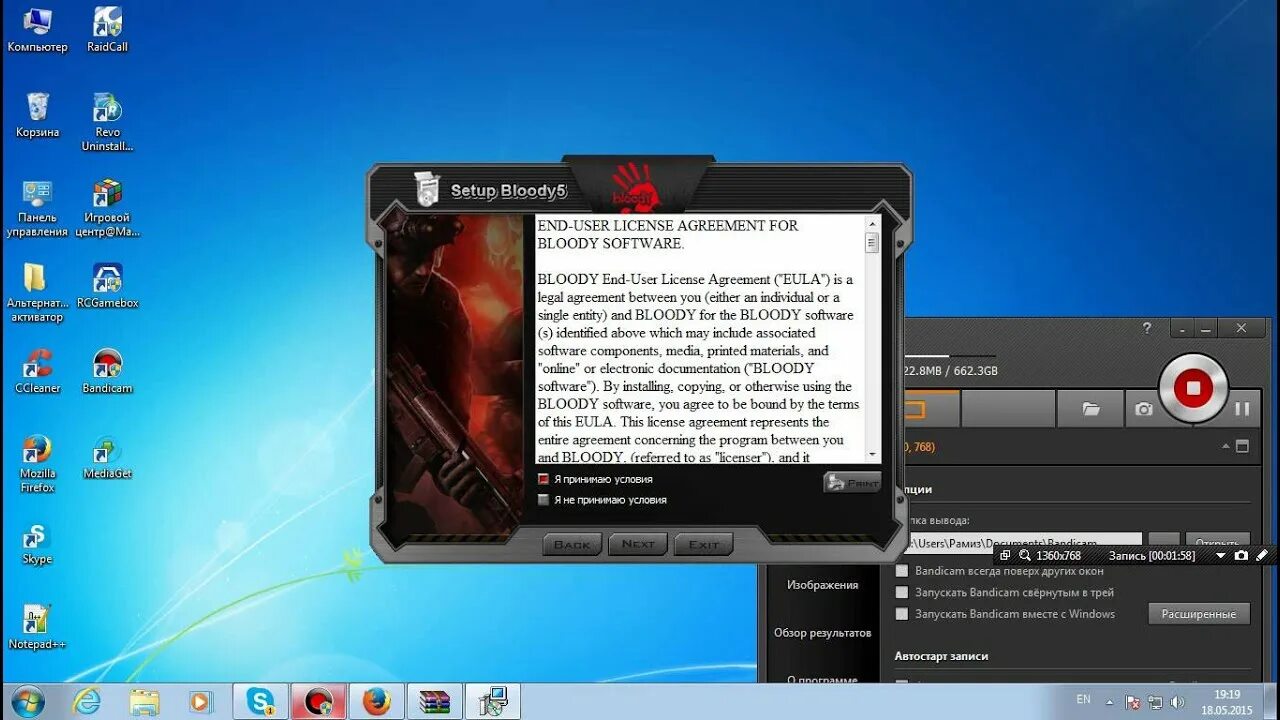1280x720 pixels.
Task: Pause the recording in Bandicam
Action: click(x=1240, y=408)
